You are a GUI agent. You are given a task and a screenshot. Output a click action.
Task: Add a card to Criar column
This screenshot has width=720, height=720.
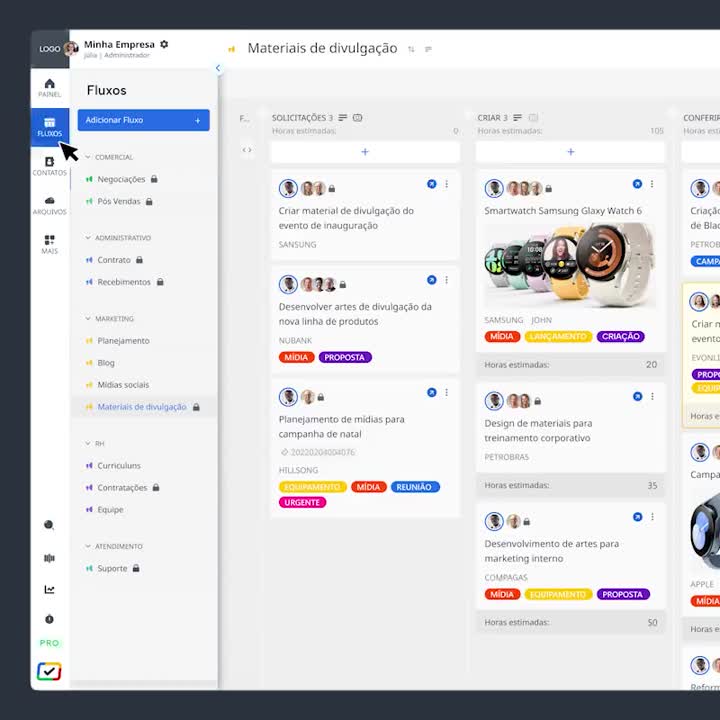[x=570, y=152]
